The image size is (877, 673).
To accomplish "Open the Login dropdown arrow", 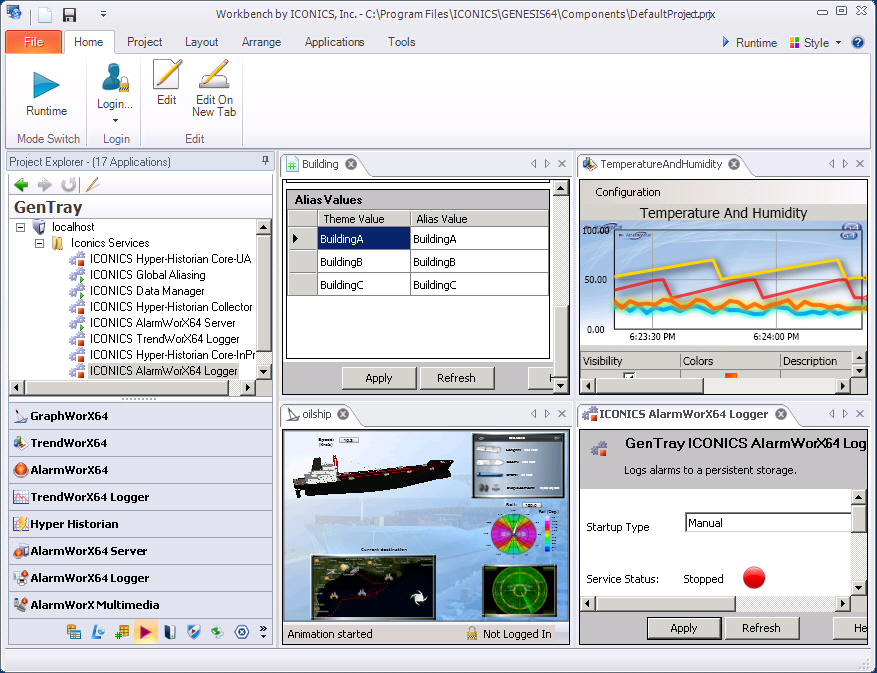I will [115, 120].
